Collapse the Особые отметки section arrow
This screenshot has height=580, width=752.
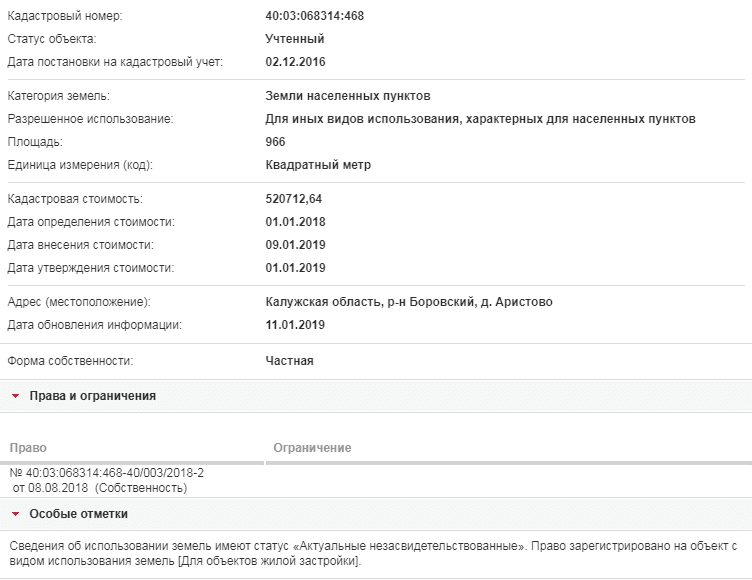coord(16,514)
